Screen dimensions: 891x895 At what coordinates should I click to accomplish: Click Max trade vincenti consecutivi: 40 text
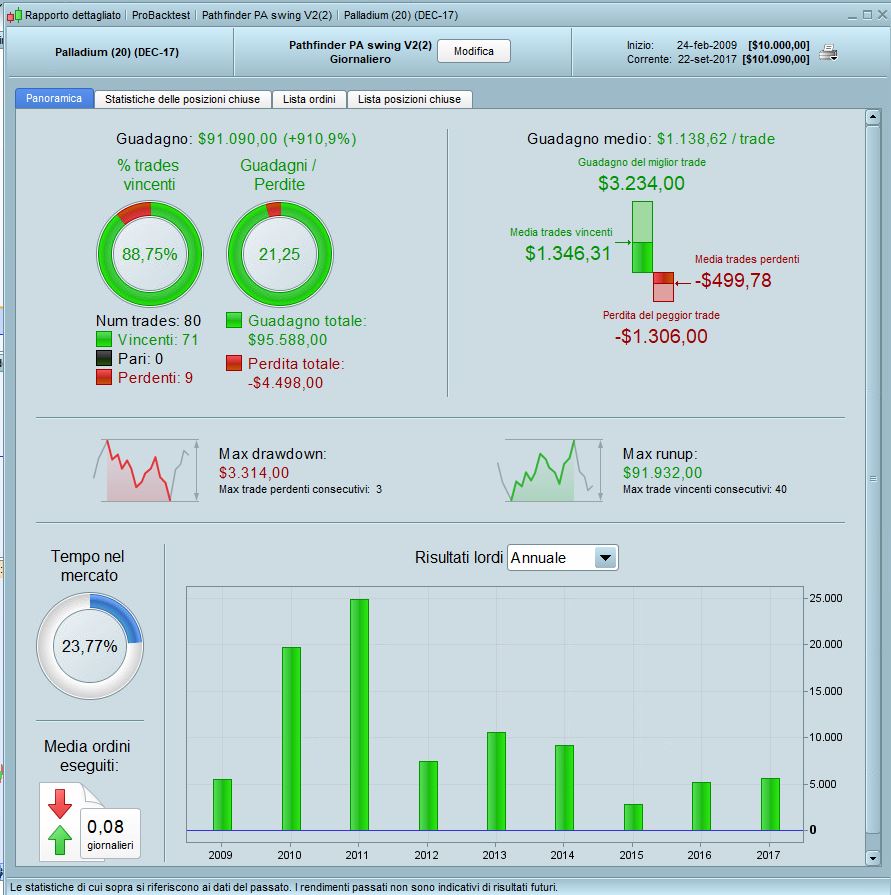pos(705,489)
